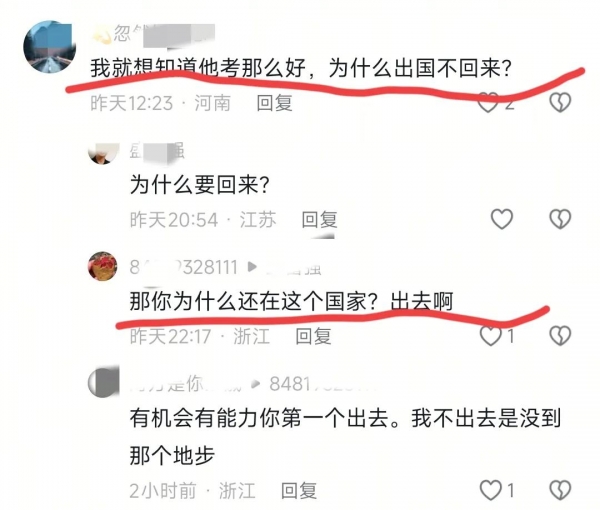Like the 江苏 reply with heart icon
The image size is (600, 510).
pos(502,219)
